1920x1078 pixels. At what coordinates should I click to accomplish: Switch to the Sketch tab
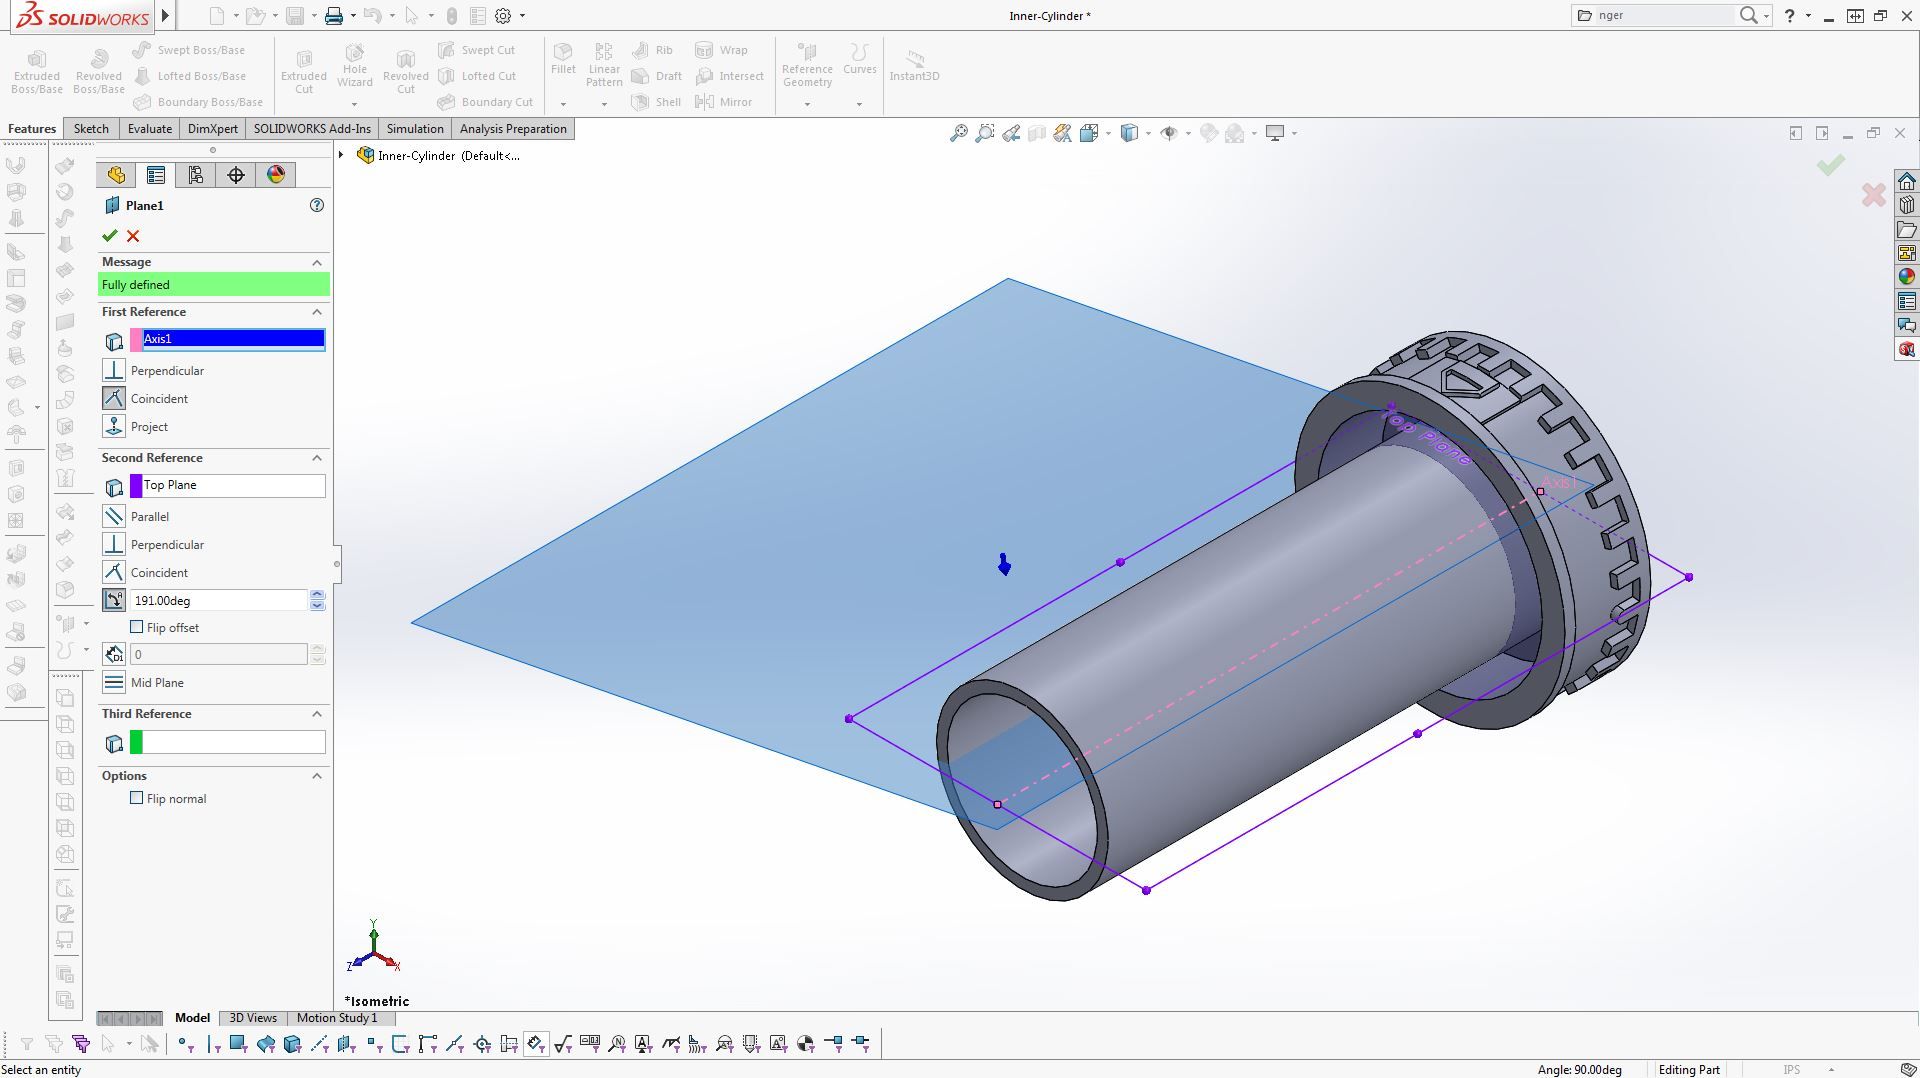[91, 129]
